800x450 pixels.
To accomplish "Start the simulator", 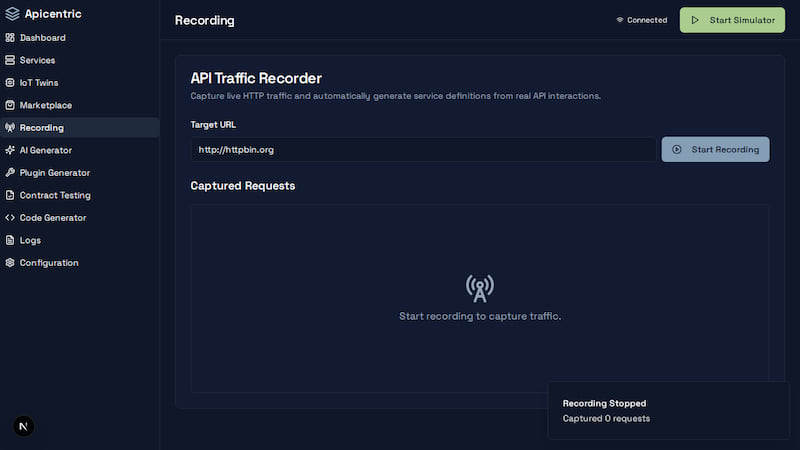I will click(x=732, y=20).
